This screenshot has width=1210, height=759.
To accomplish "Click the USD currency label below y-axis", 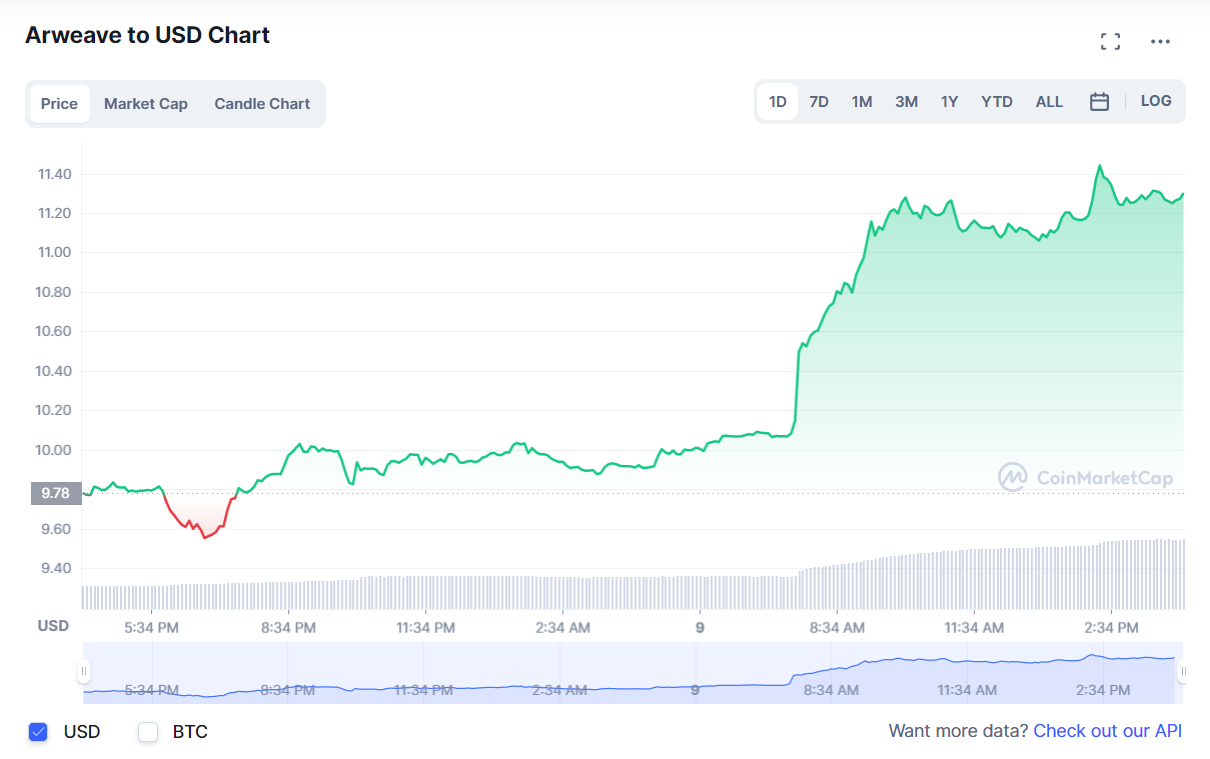I will (x=53, y=626).
